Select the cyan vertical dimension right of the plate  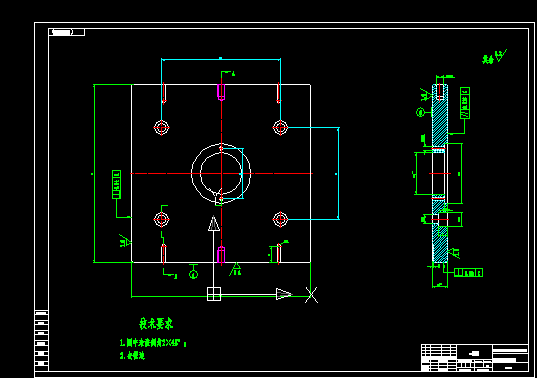[x=338, y=174]
